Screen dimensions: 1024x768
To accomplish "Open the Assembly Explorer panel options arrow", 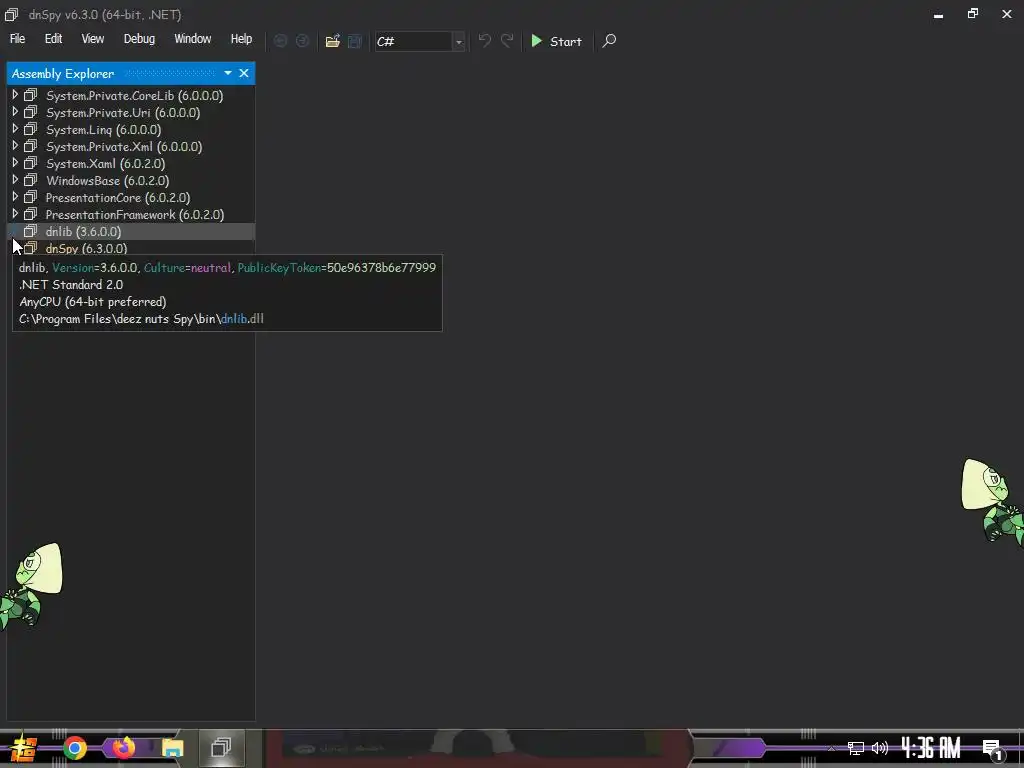I will [x=228, y=73].
